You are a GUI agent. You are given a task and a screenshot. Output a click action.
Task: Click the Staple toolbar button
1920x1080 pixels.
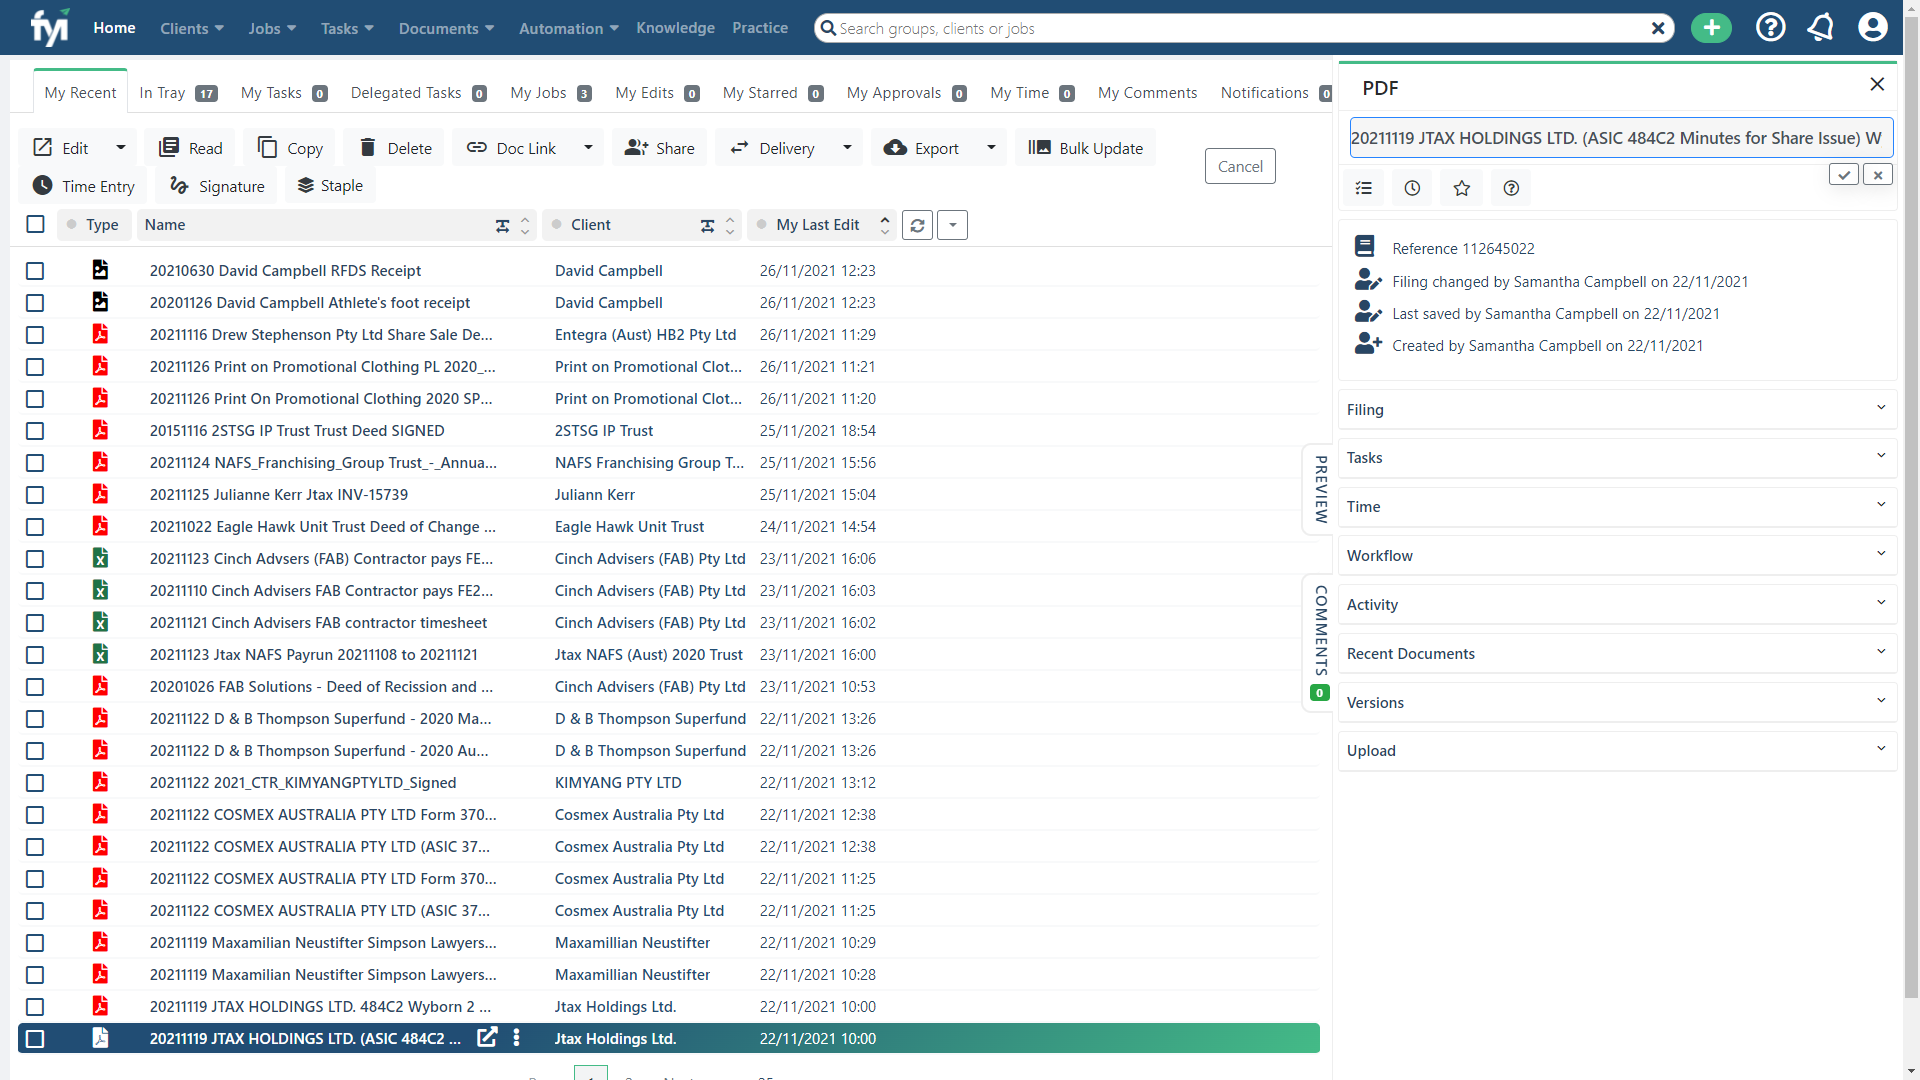[x=330, y=186]
